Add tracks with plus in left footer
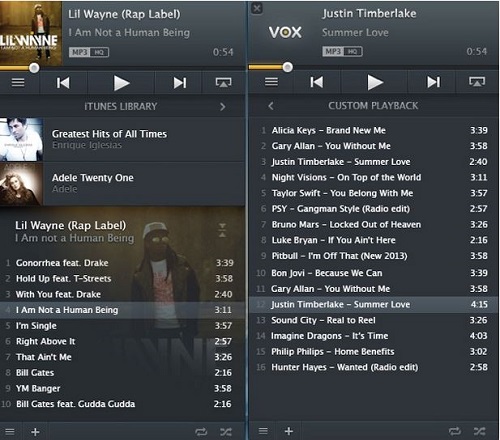The height and width of the screenshot is (440, 500). click(35, 432)
